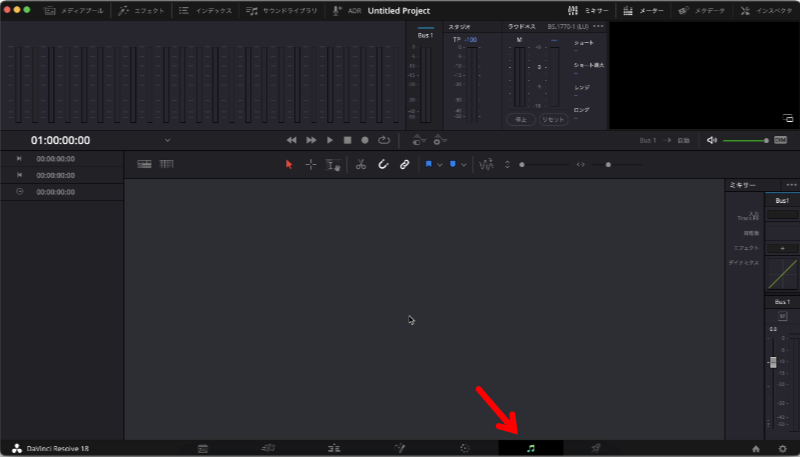
Task: Switch to the Deliver rocket page icon
Action: [x=595, y=448]
